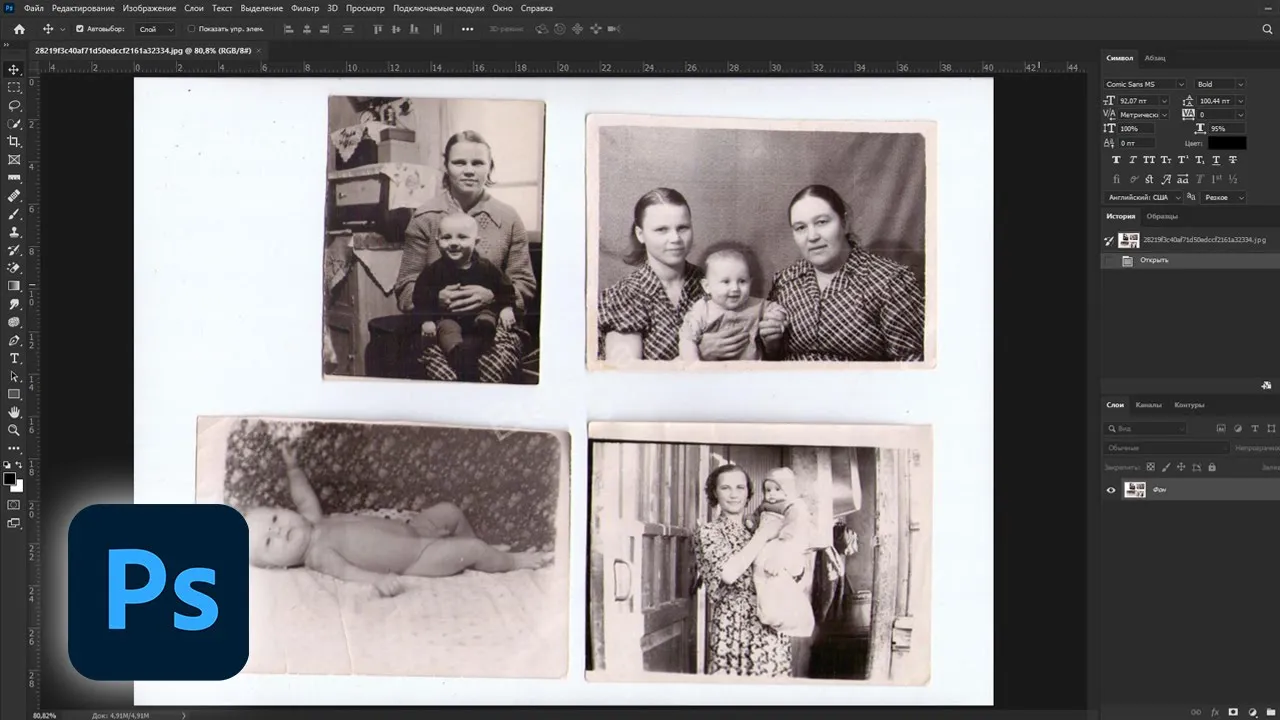Select the Crop tool in toolbar
The width and height of the screenshot is (1280, 720).
(x=14, y=142)
